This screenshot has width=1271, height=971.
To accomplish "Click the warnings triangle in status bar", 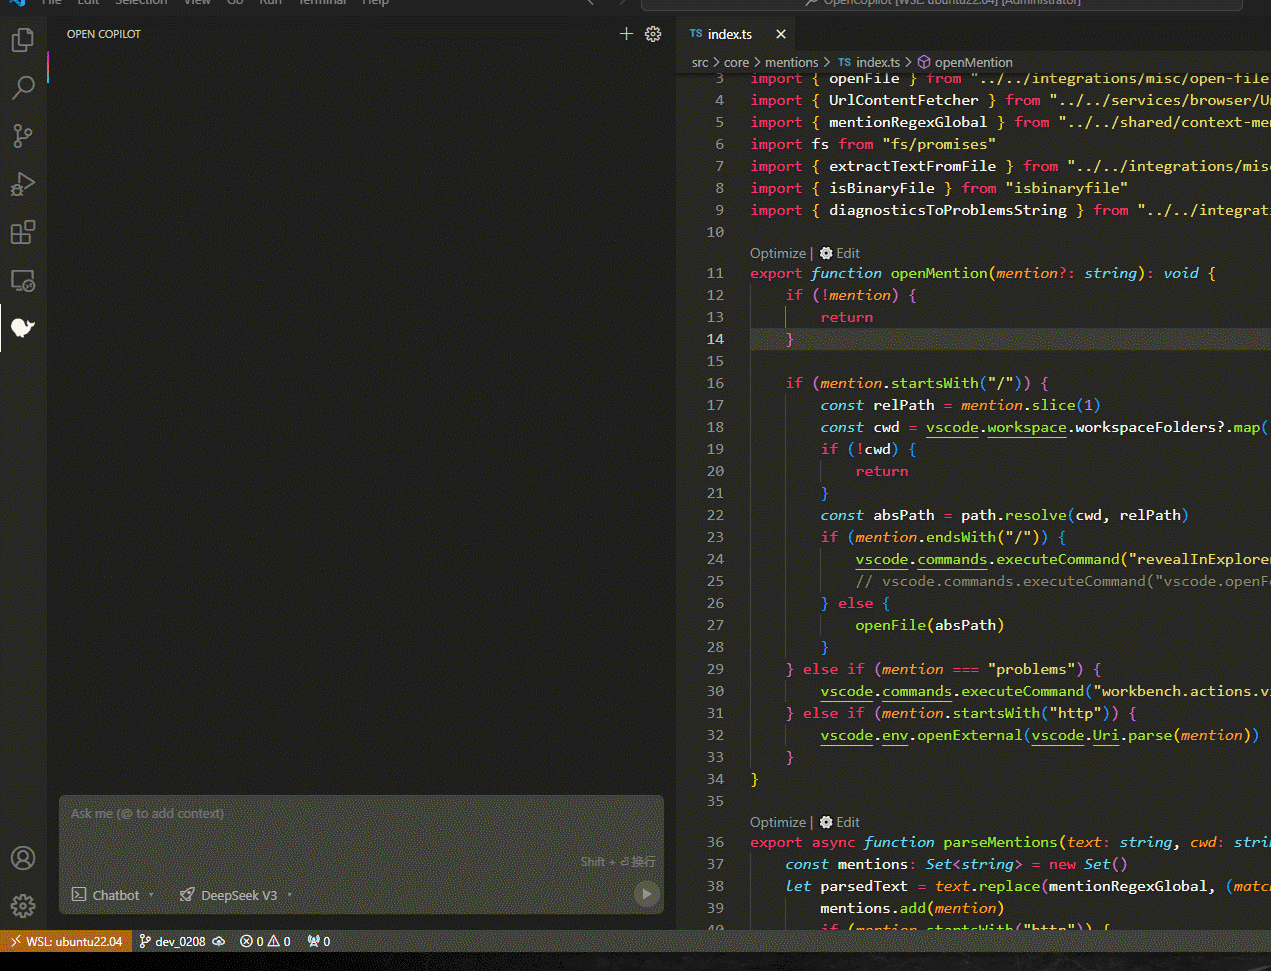I will [x=273, y=941].
